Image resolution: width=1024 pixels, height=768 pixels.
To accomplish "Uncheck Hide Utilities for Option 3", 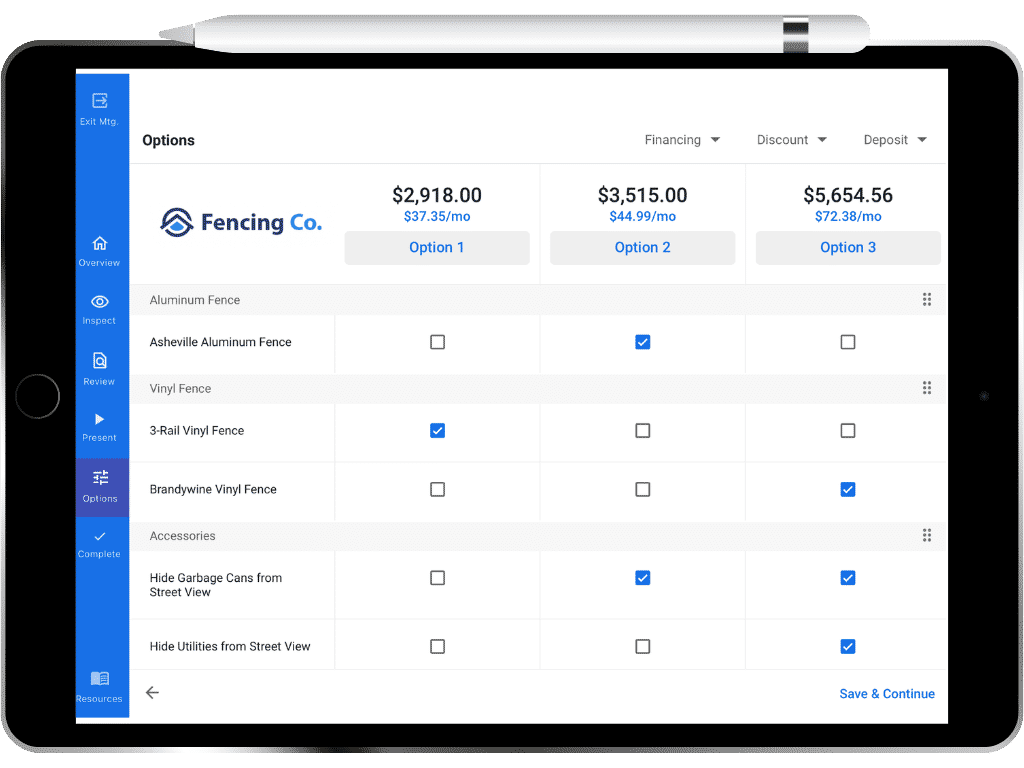I will click(848, 647).
